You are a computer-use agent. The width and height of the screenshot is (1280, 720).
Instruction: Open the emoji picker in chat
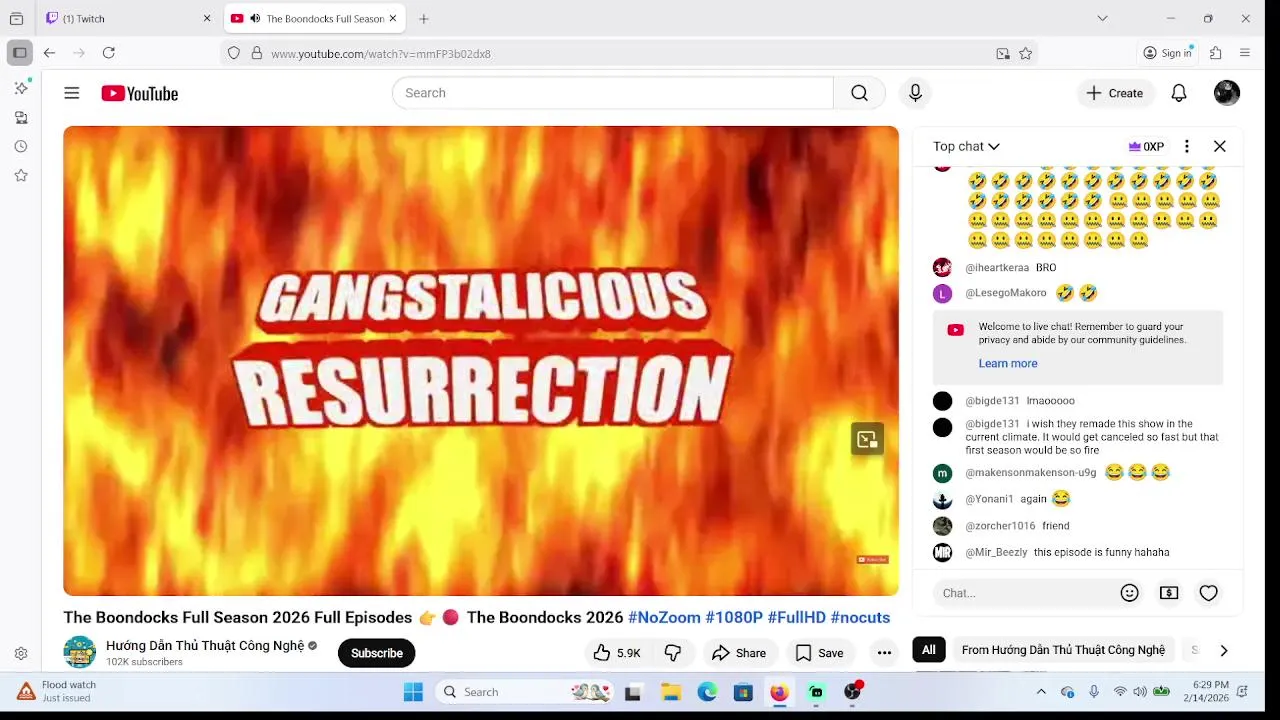(x=1130, y=593)
